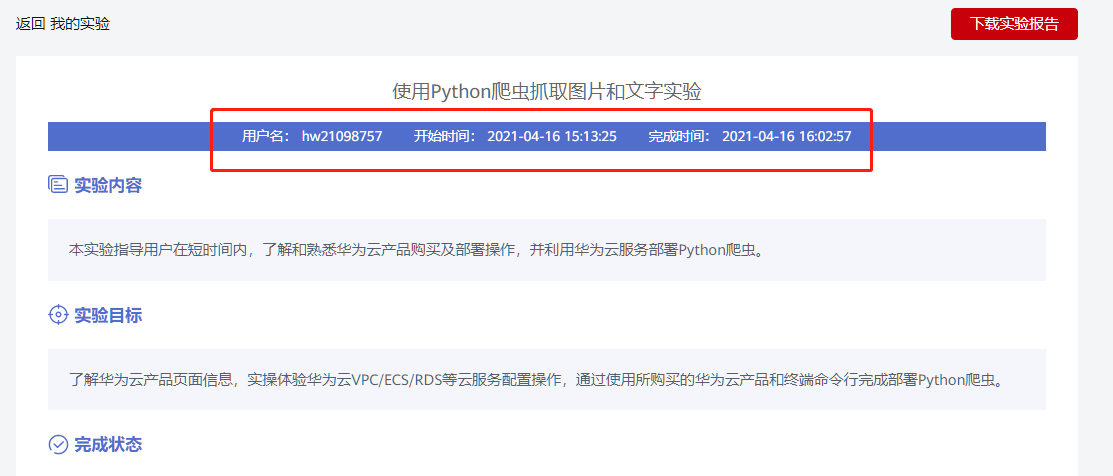Open the 我的实验 link
1113x476 pixels.
click(80, 24)
